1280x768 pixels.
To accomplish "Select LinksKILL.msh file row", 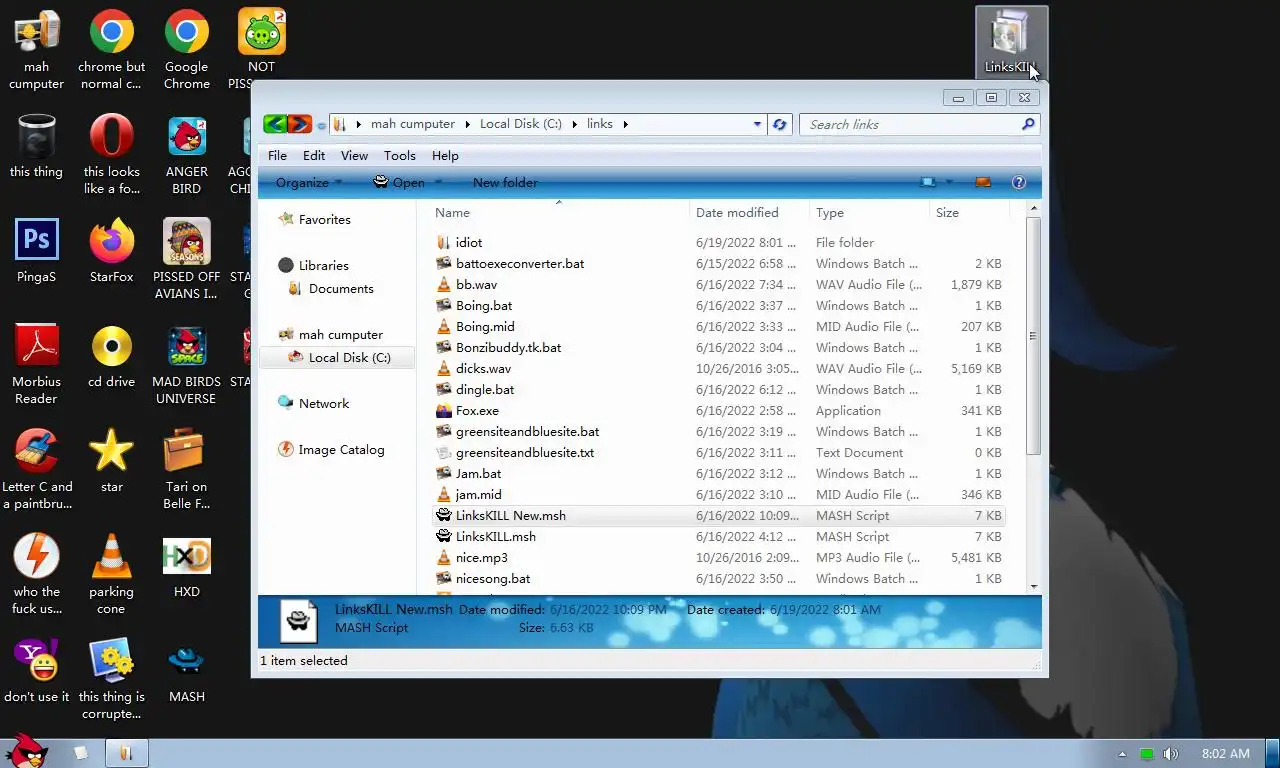I will [x=720, y=536].
